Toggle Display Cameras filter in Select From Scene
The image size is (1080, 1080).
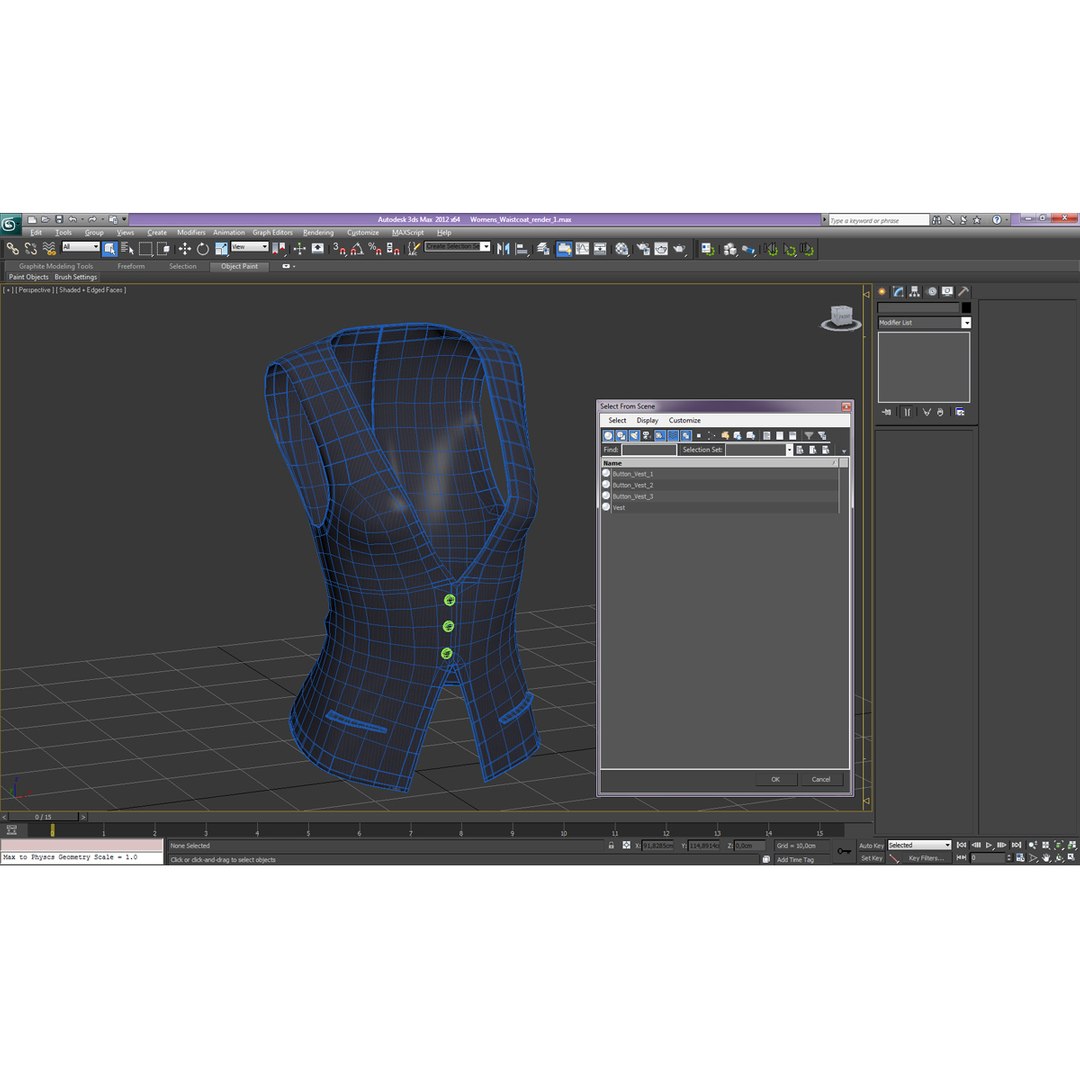click(647, 435)
